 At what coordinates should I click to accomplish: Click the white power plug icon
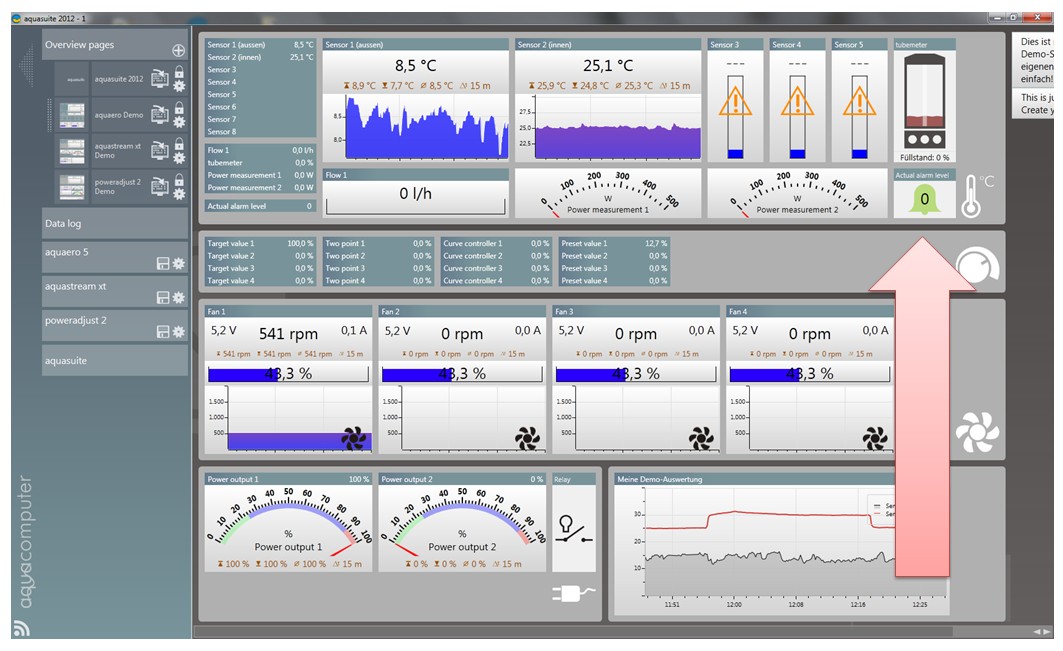573,593
